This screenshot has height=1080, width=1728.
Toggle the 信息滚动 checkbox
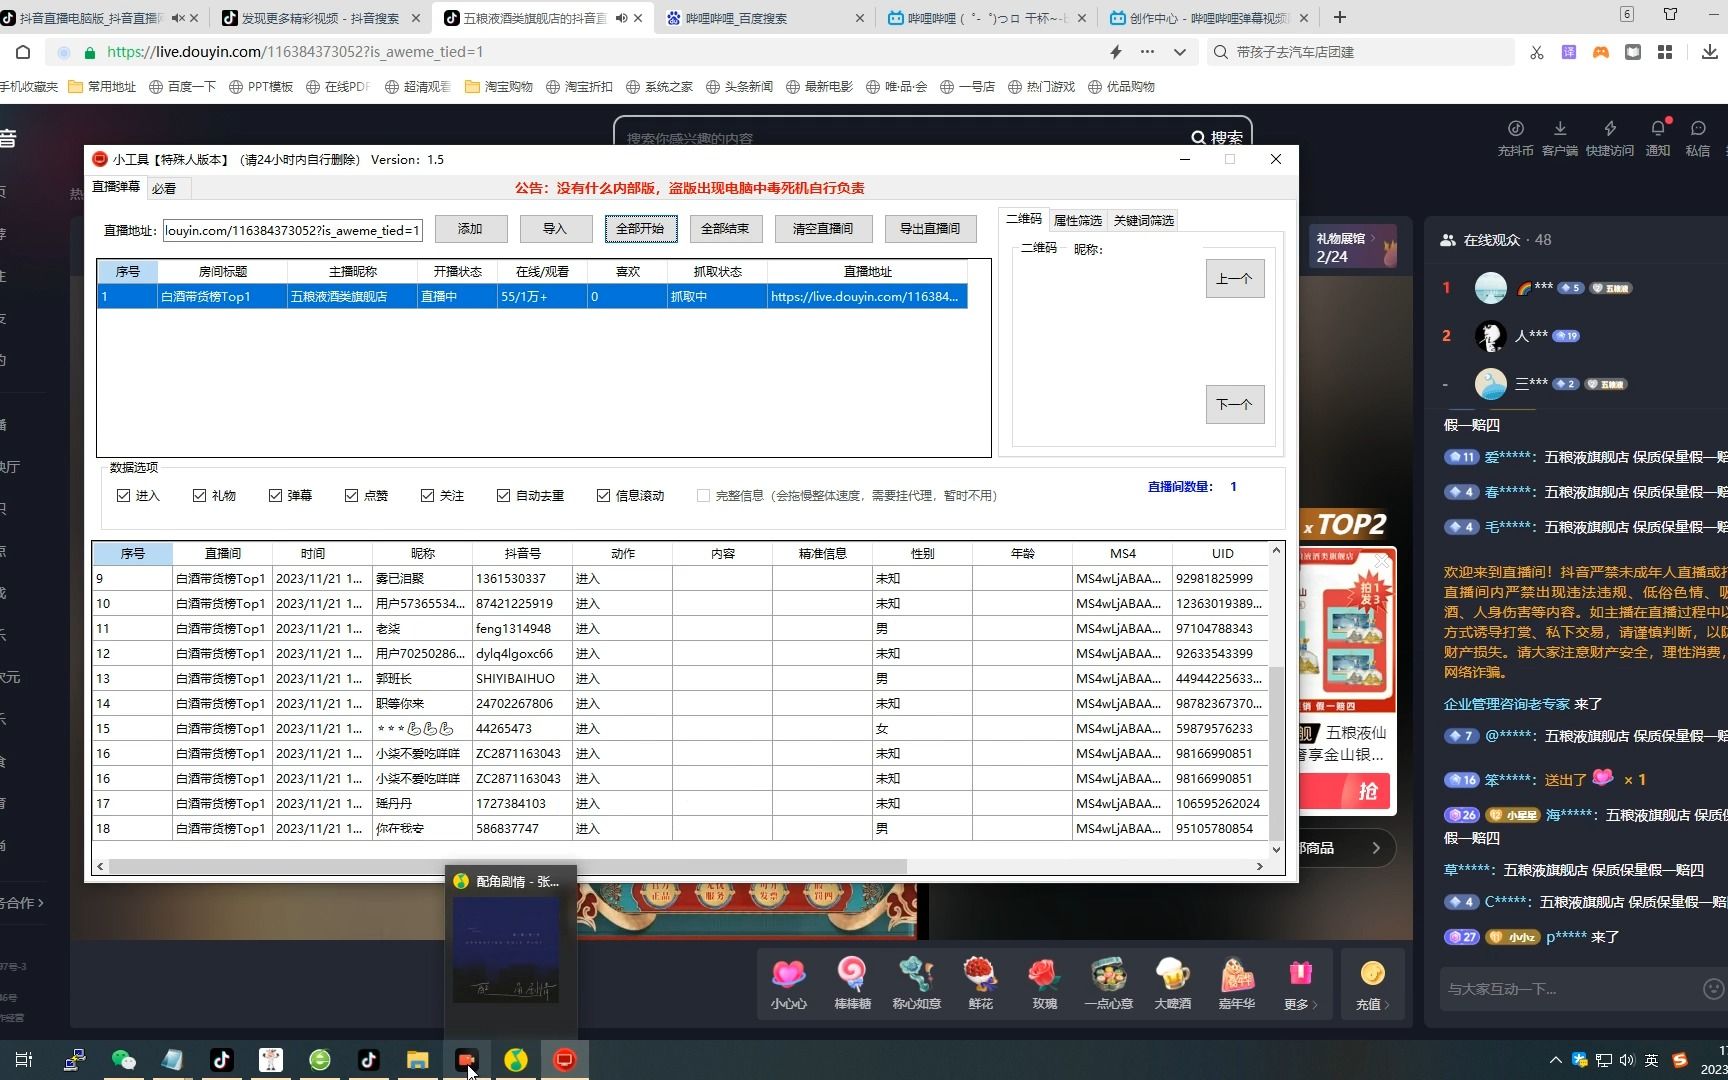point(604,496)
